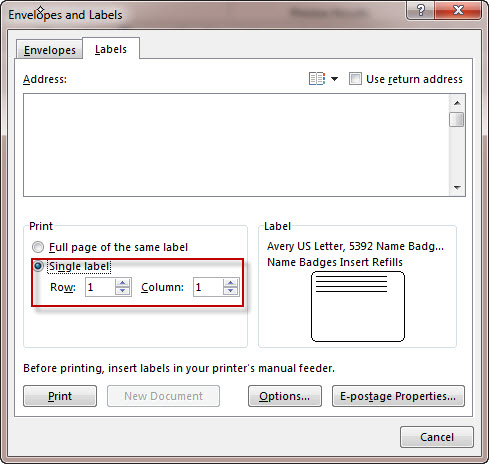Open the address book icon

pos(317,79)
